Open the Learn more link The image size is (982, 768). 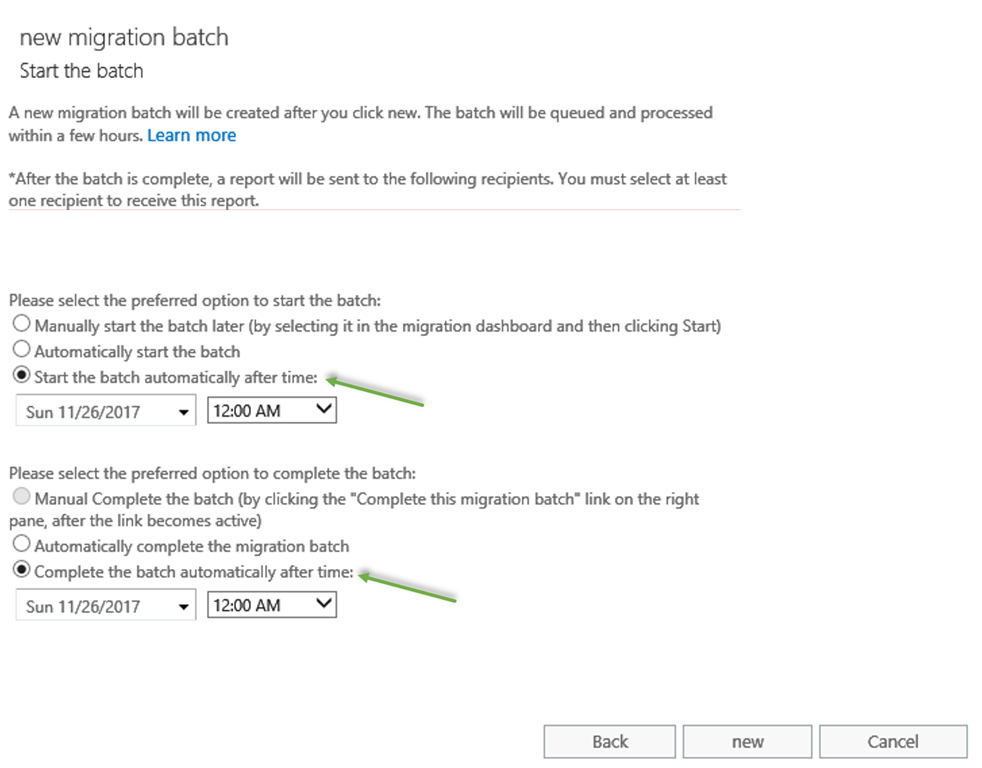point(191,135)
